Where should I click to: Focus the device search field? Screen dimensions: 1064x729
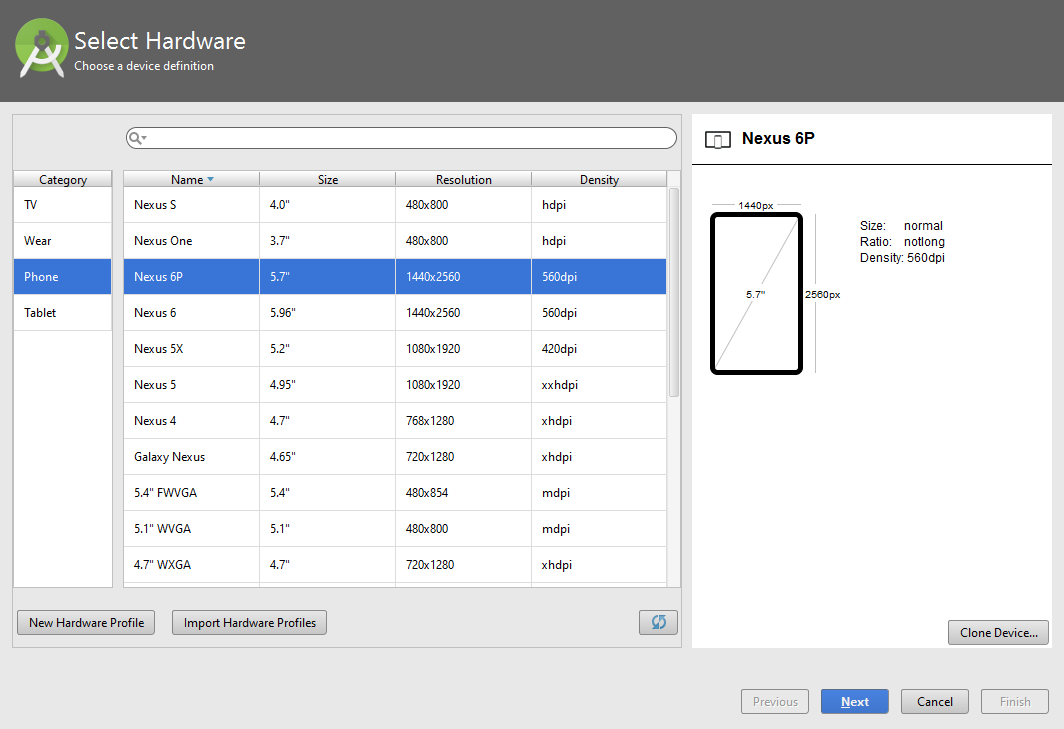pyautogui.click(x=401, y=138)
